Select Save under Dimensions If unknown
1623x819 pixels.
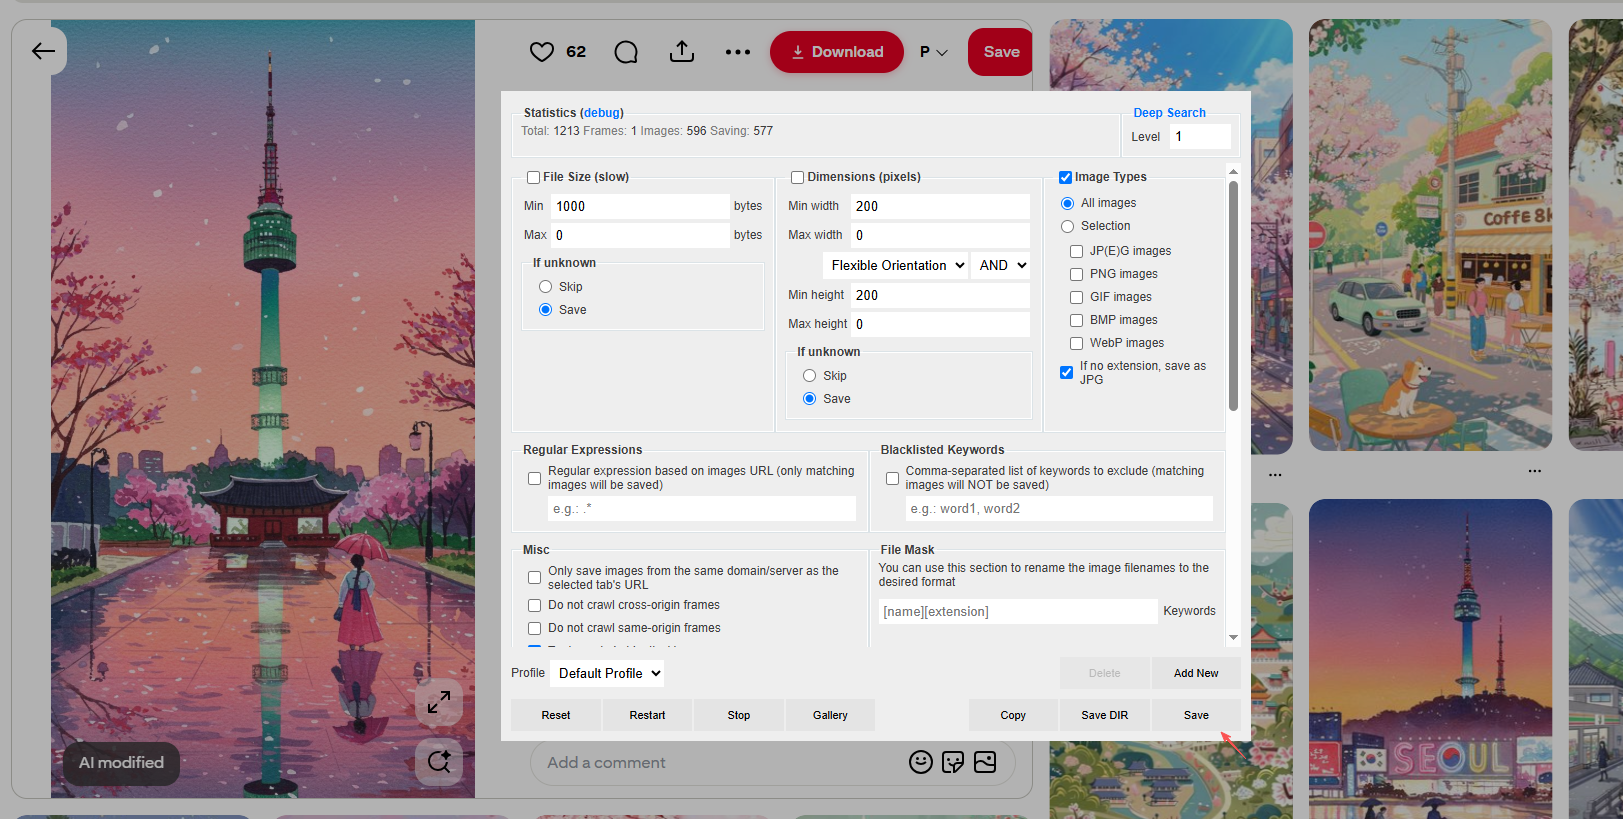[x=810, y=399]
